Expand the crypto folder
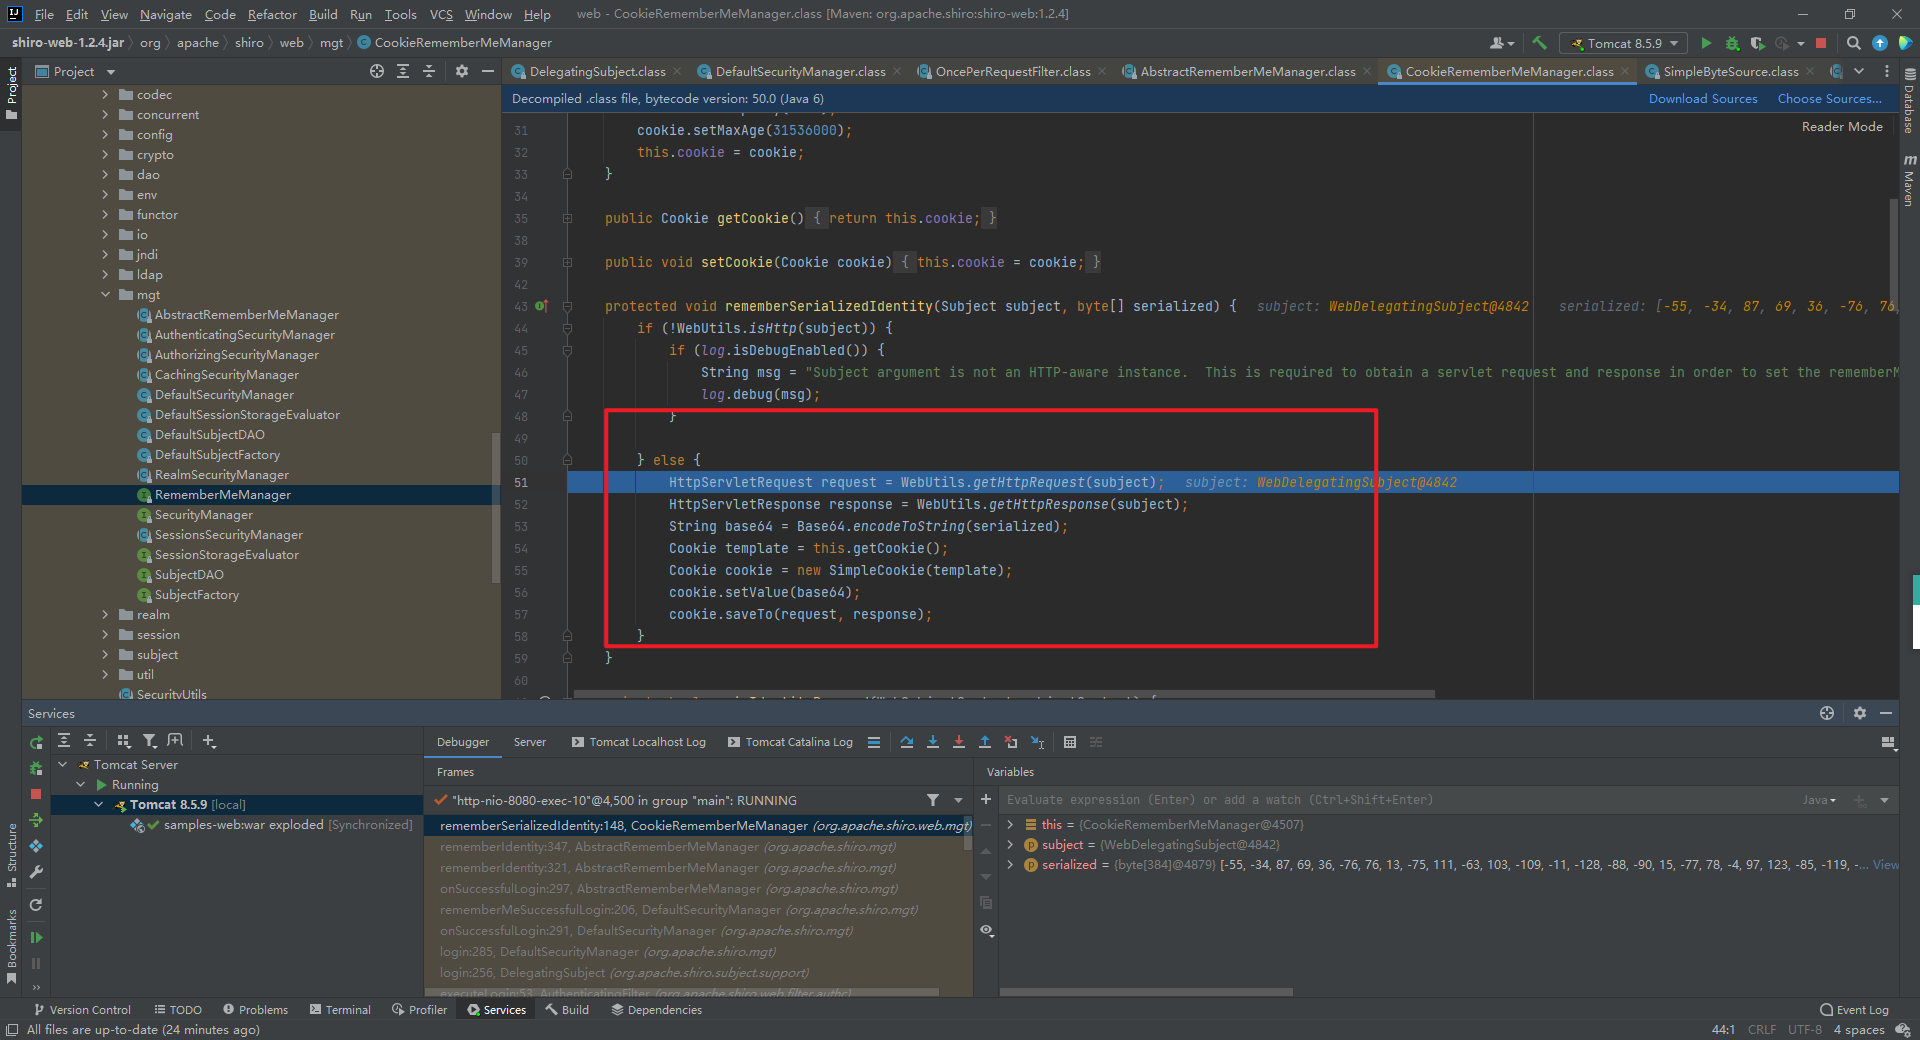The height and width of the screenshot is (1040, 1920). click(x=105, y=155)
